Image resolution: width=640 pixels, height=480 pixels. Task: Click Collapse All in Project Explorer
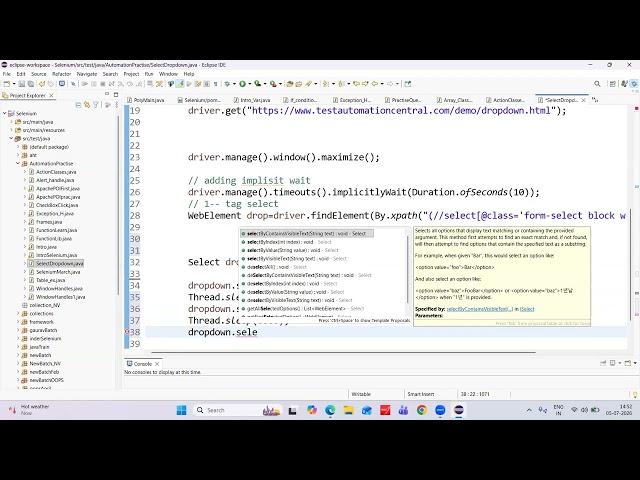78,105
